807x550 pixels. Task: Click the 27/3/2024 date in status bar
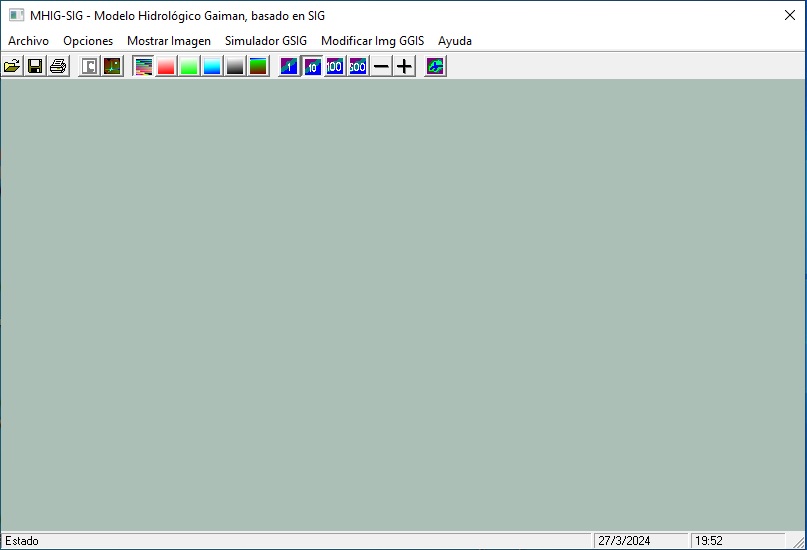click(x=624, y=541)
